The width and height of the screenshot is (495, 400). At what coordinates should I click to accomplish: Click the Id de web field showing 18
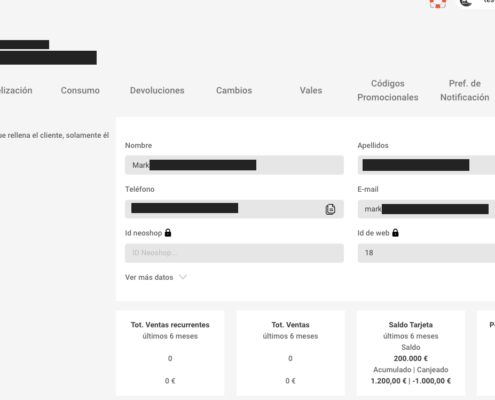pos(426,253)
